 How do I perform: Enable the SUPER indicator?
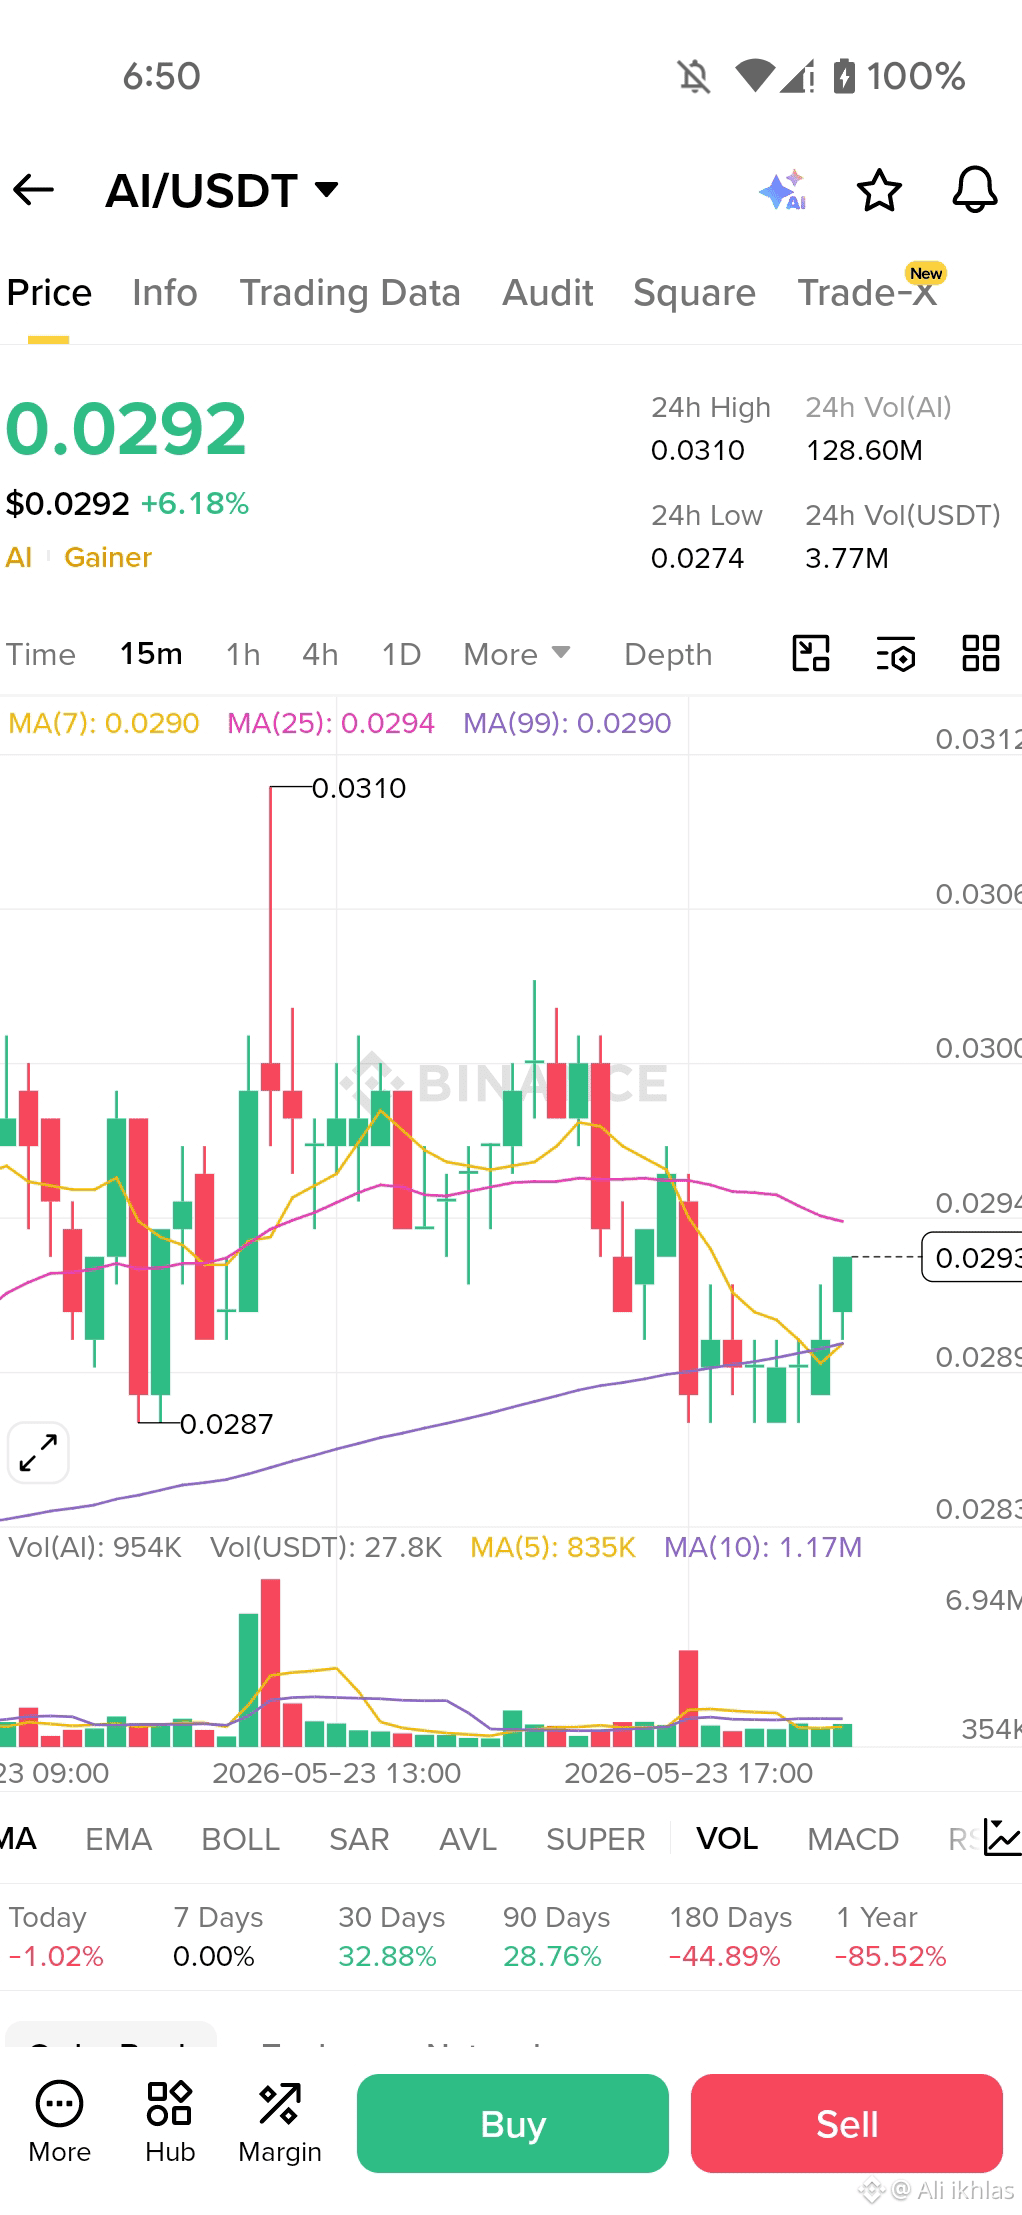point(595,1838)
